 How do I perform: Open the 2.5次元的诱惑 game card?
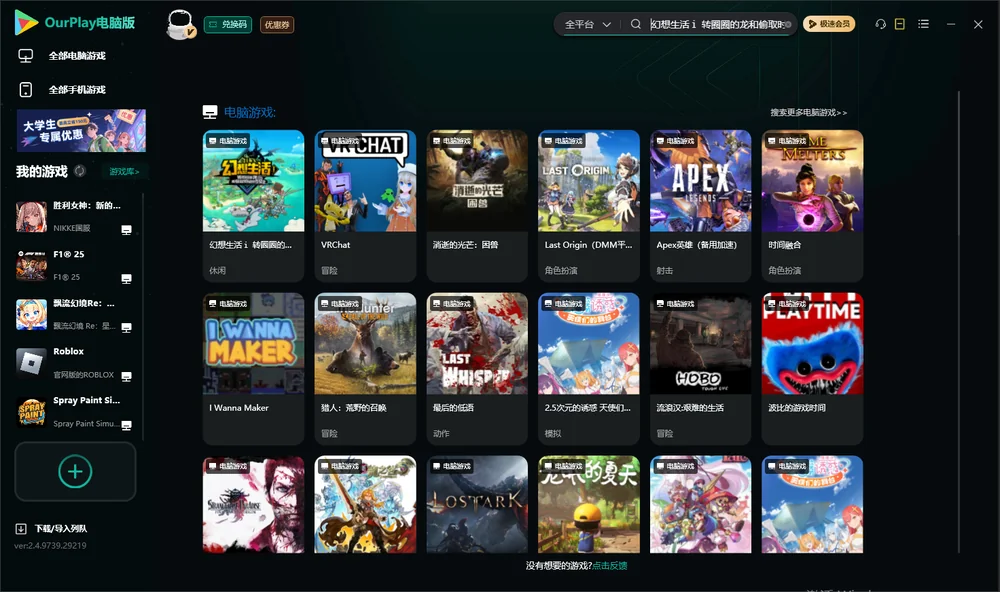click(589, 369)
